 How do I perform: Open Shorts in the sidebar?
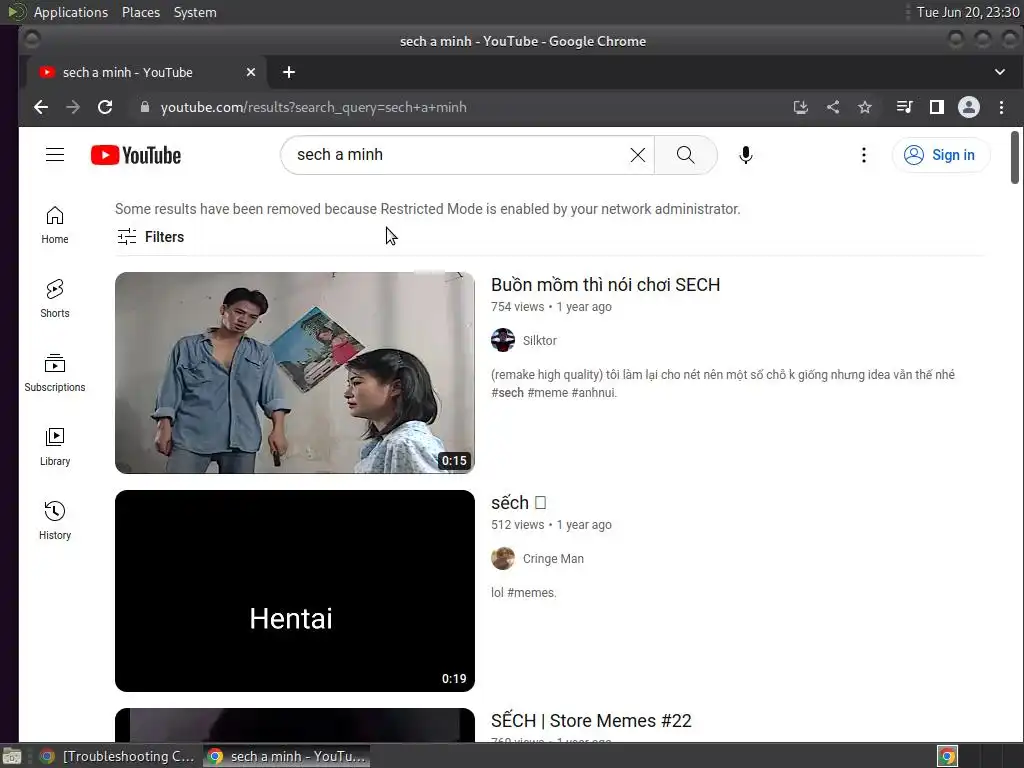coord(55,299)
